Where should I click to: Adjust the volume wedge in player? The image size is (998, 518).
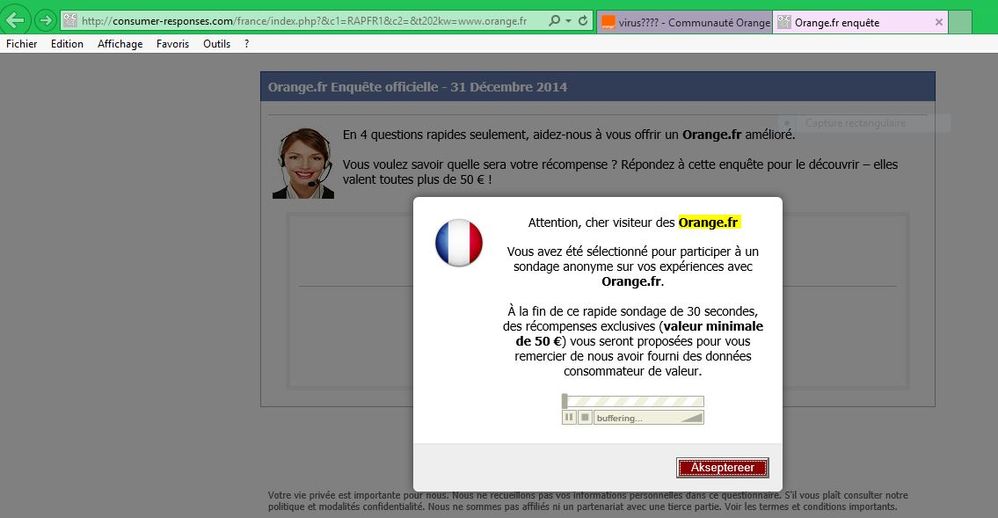coord(691,418)
